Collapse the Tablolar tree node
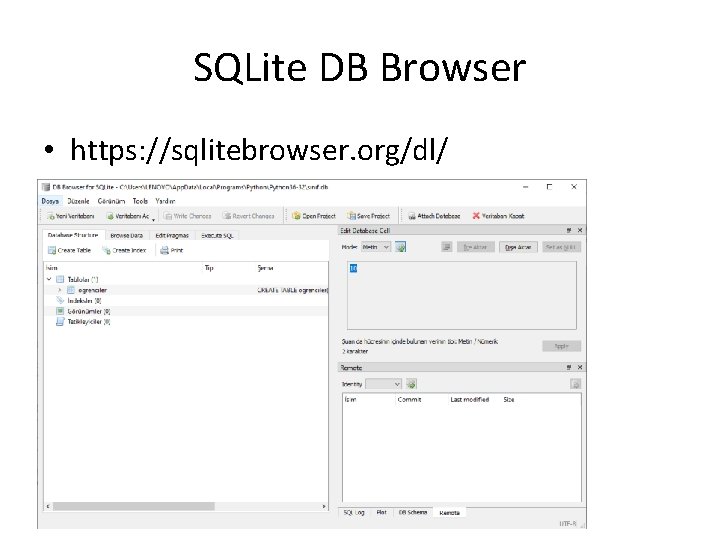 [49, 279]
